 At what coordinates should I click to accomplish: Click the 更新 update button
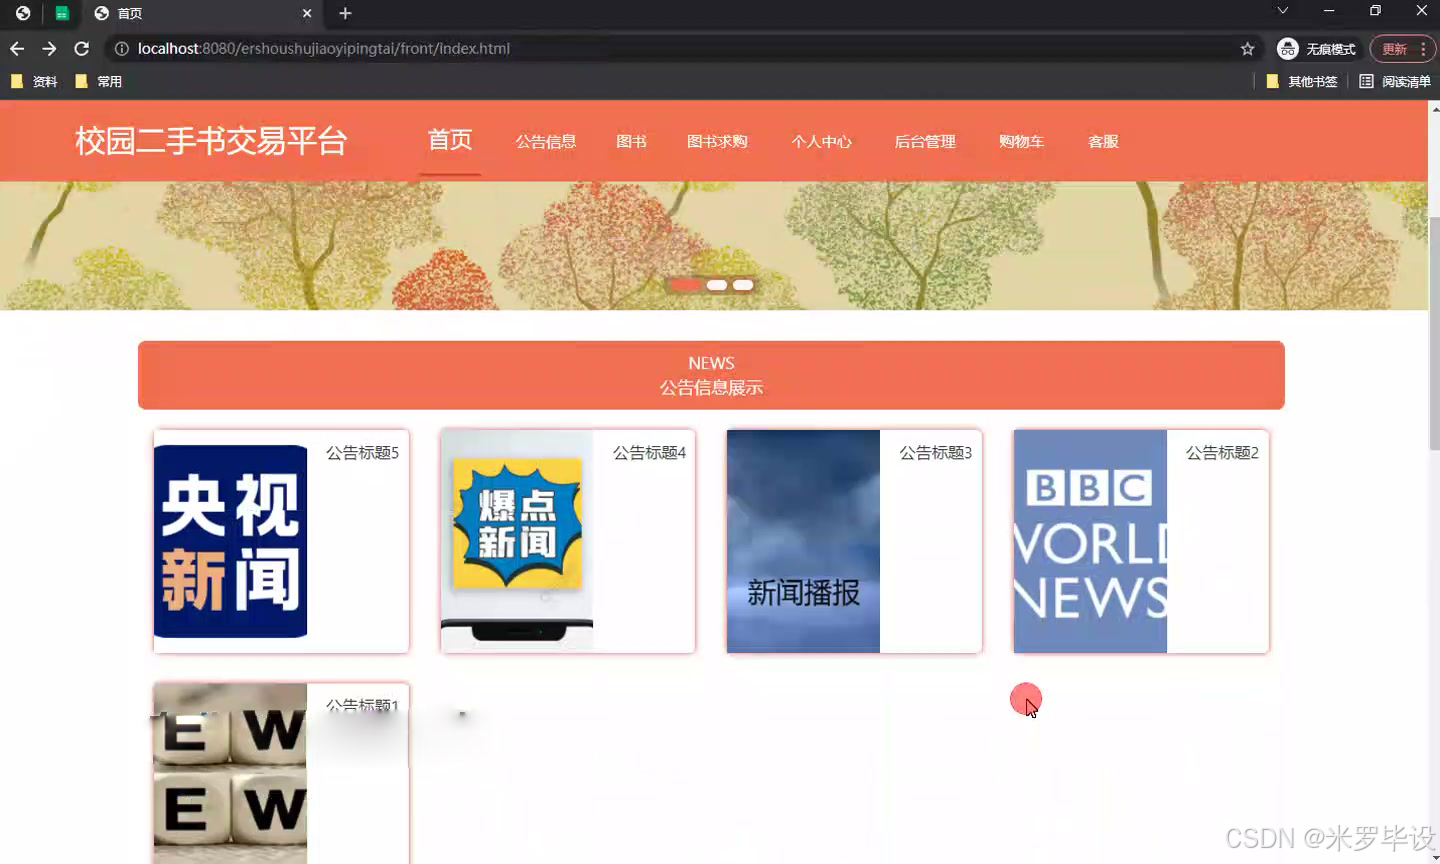(x=1402, y=49)
